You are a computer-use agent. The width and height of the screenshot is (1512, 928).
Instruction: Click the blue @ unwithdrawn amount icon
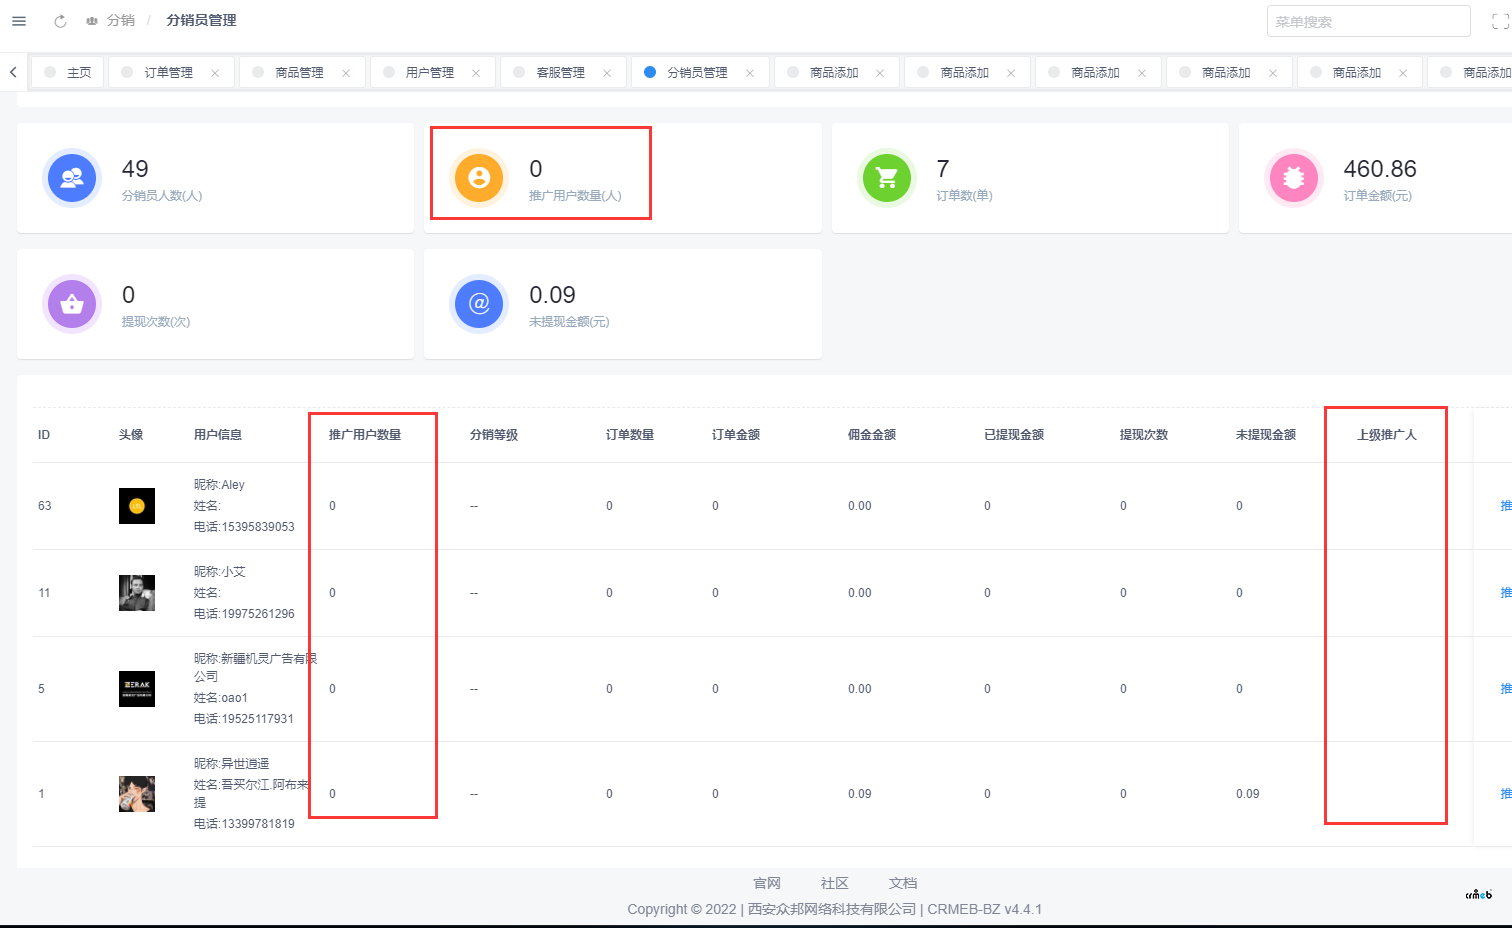(479, 304)
